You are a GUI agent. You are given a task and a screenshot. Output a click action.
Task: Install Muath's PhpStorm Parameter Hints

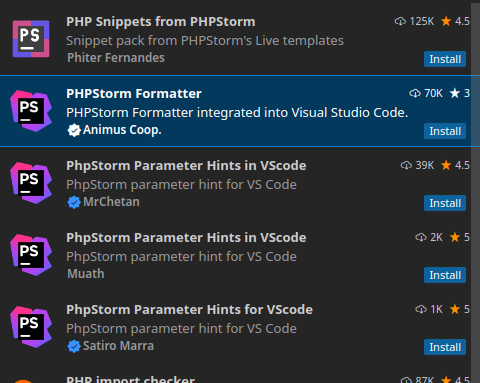click(x=445, y=275)
